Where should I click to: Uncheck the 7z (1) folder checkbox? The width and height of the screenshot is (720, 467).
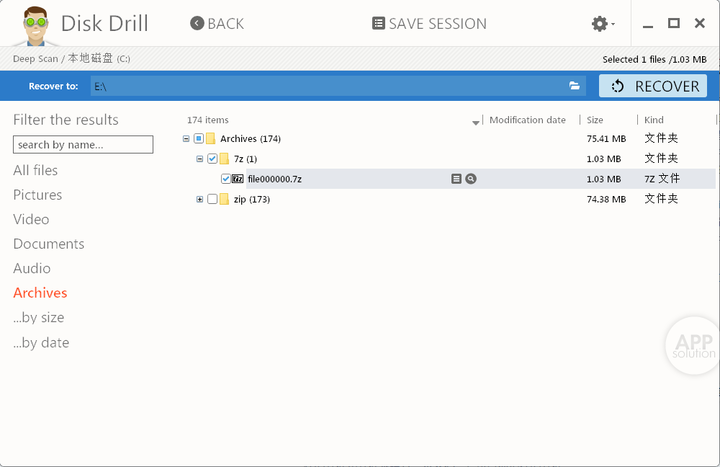point(212,158)
